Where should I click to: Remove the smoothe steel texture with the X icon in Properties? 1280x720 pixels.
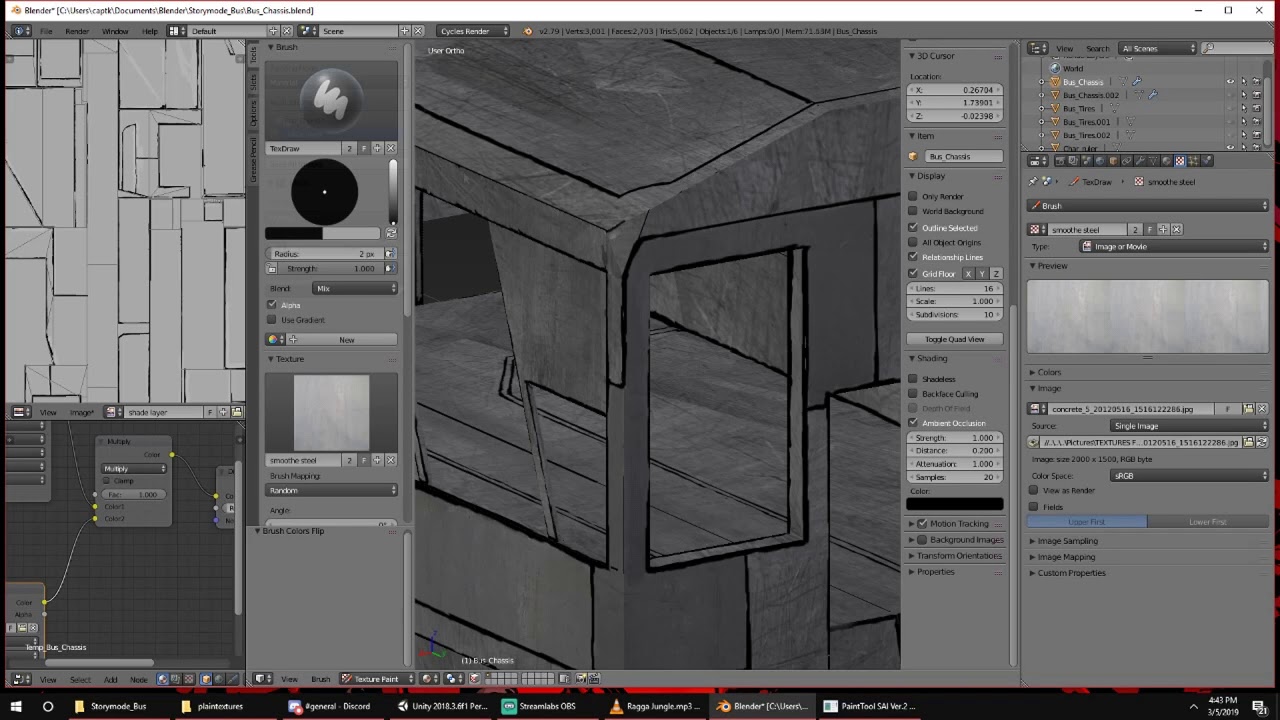1176,230
